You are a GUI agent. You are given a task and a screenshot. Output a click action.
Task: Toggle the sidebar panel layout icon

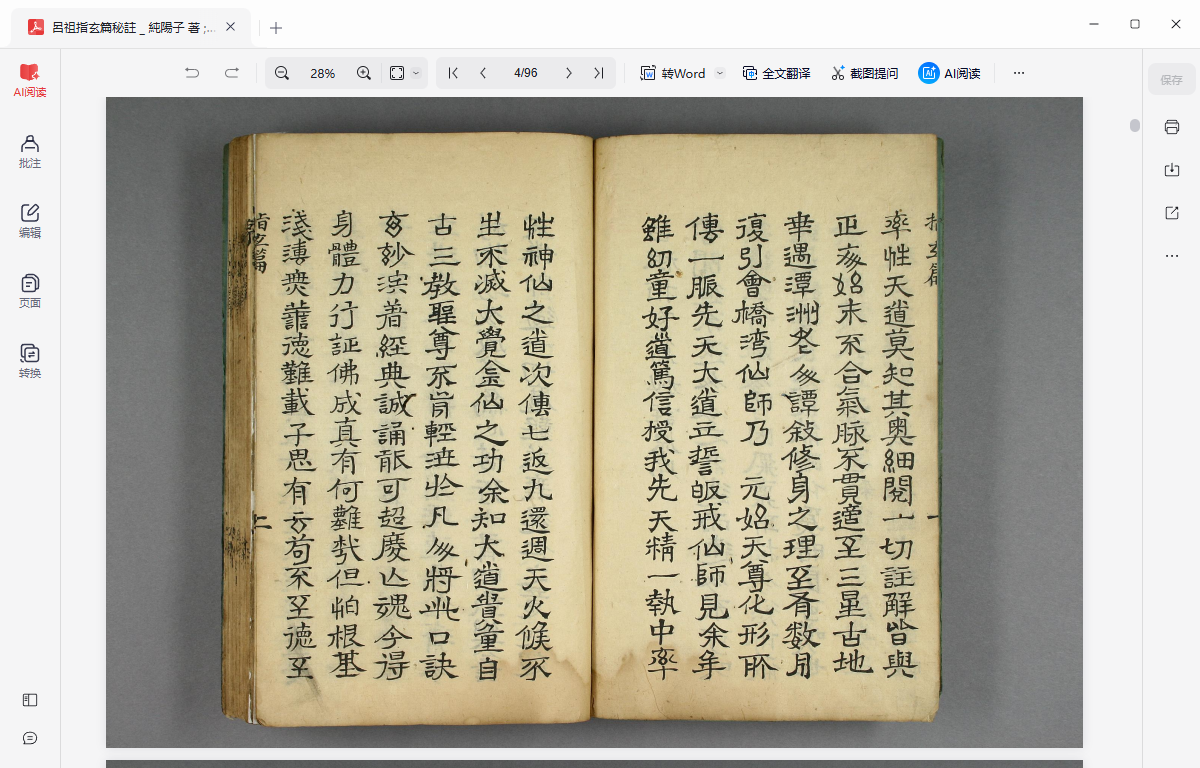tap(30, 700)
